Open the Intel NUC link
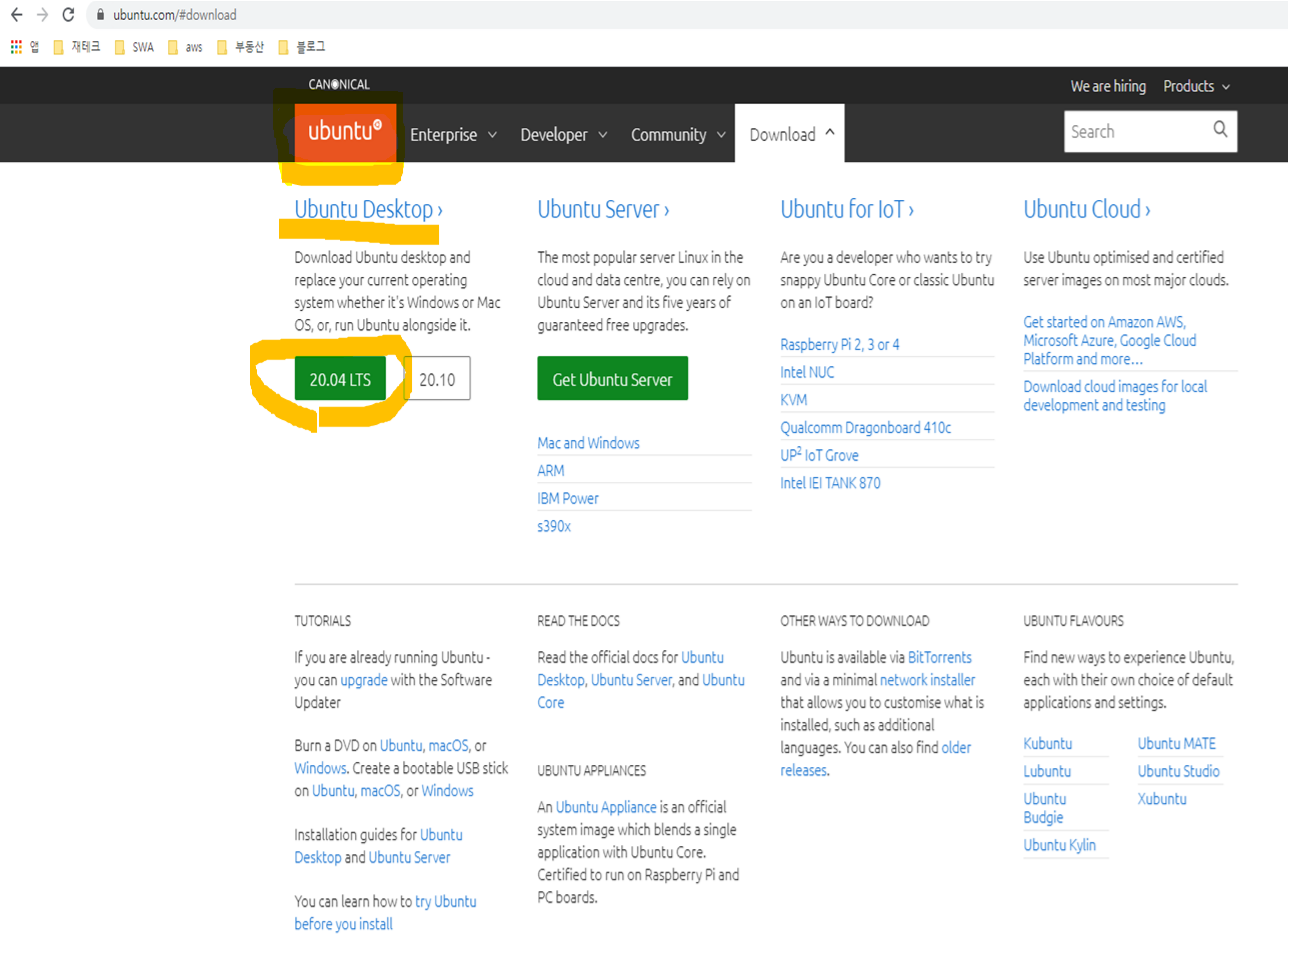This screenshot has width=1293, height=957. point(807,372)
